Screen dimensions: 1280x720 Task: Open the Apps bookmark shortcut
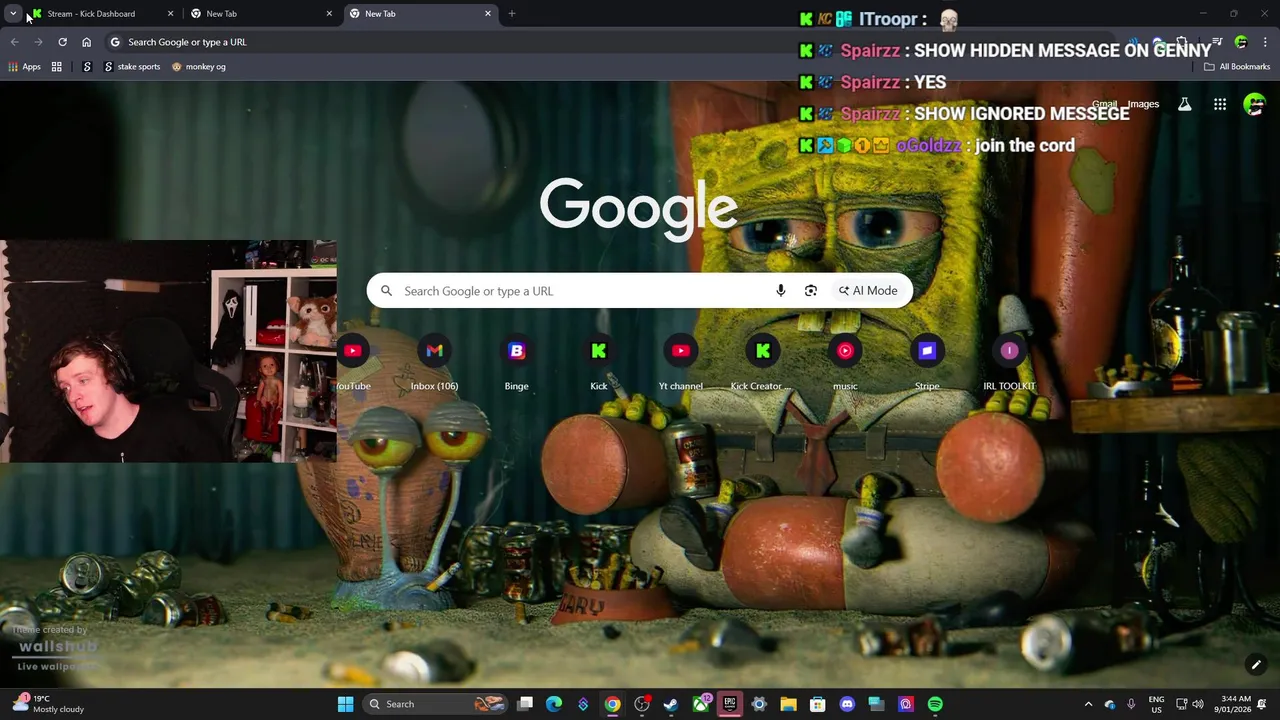coord(25,67)
